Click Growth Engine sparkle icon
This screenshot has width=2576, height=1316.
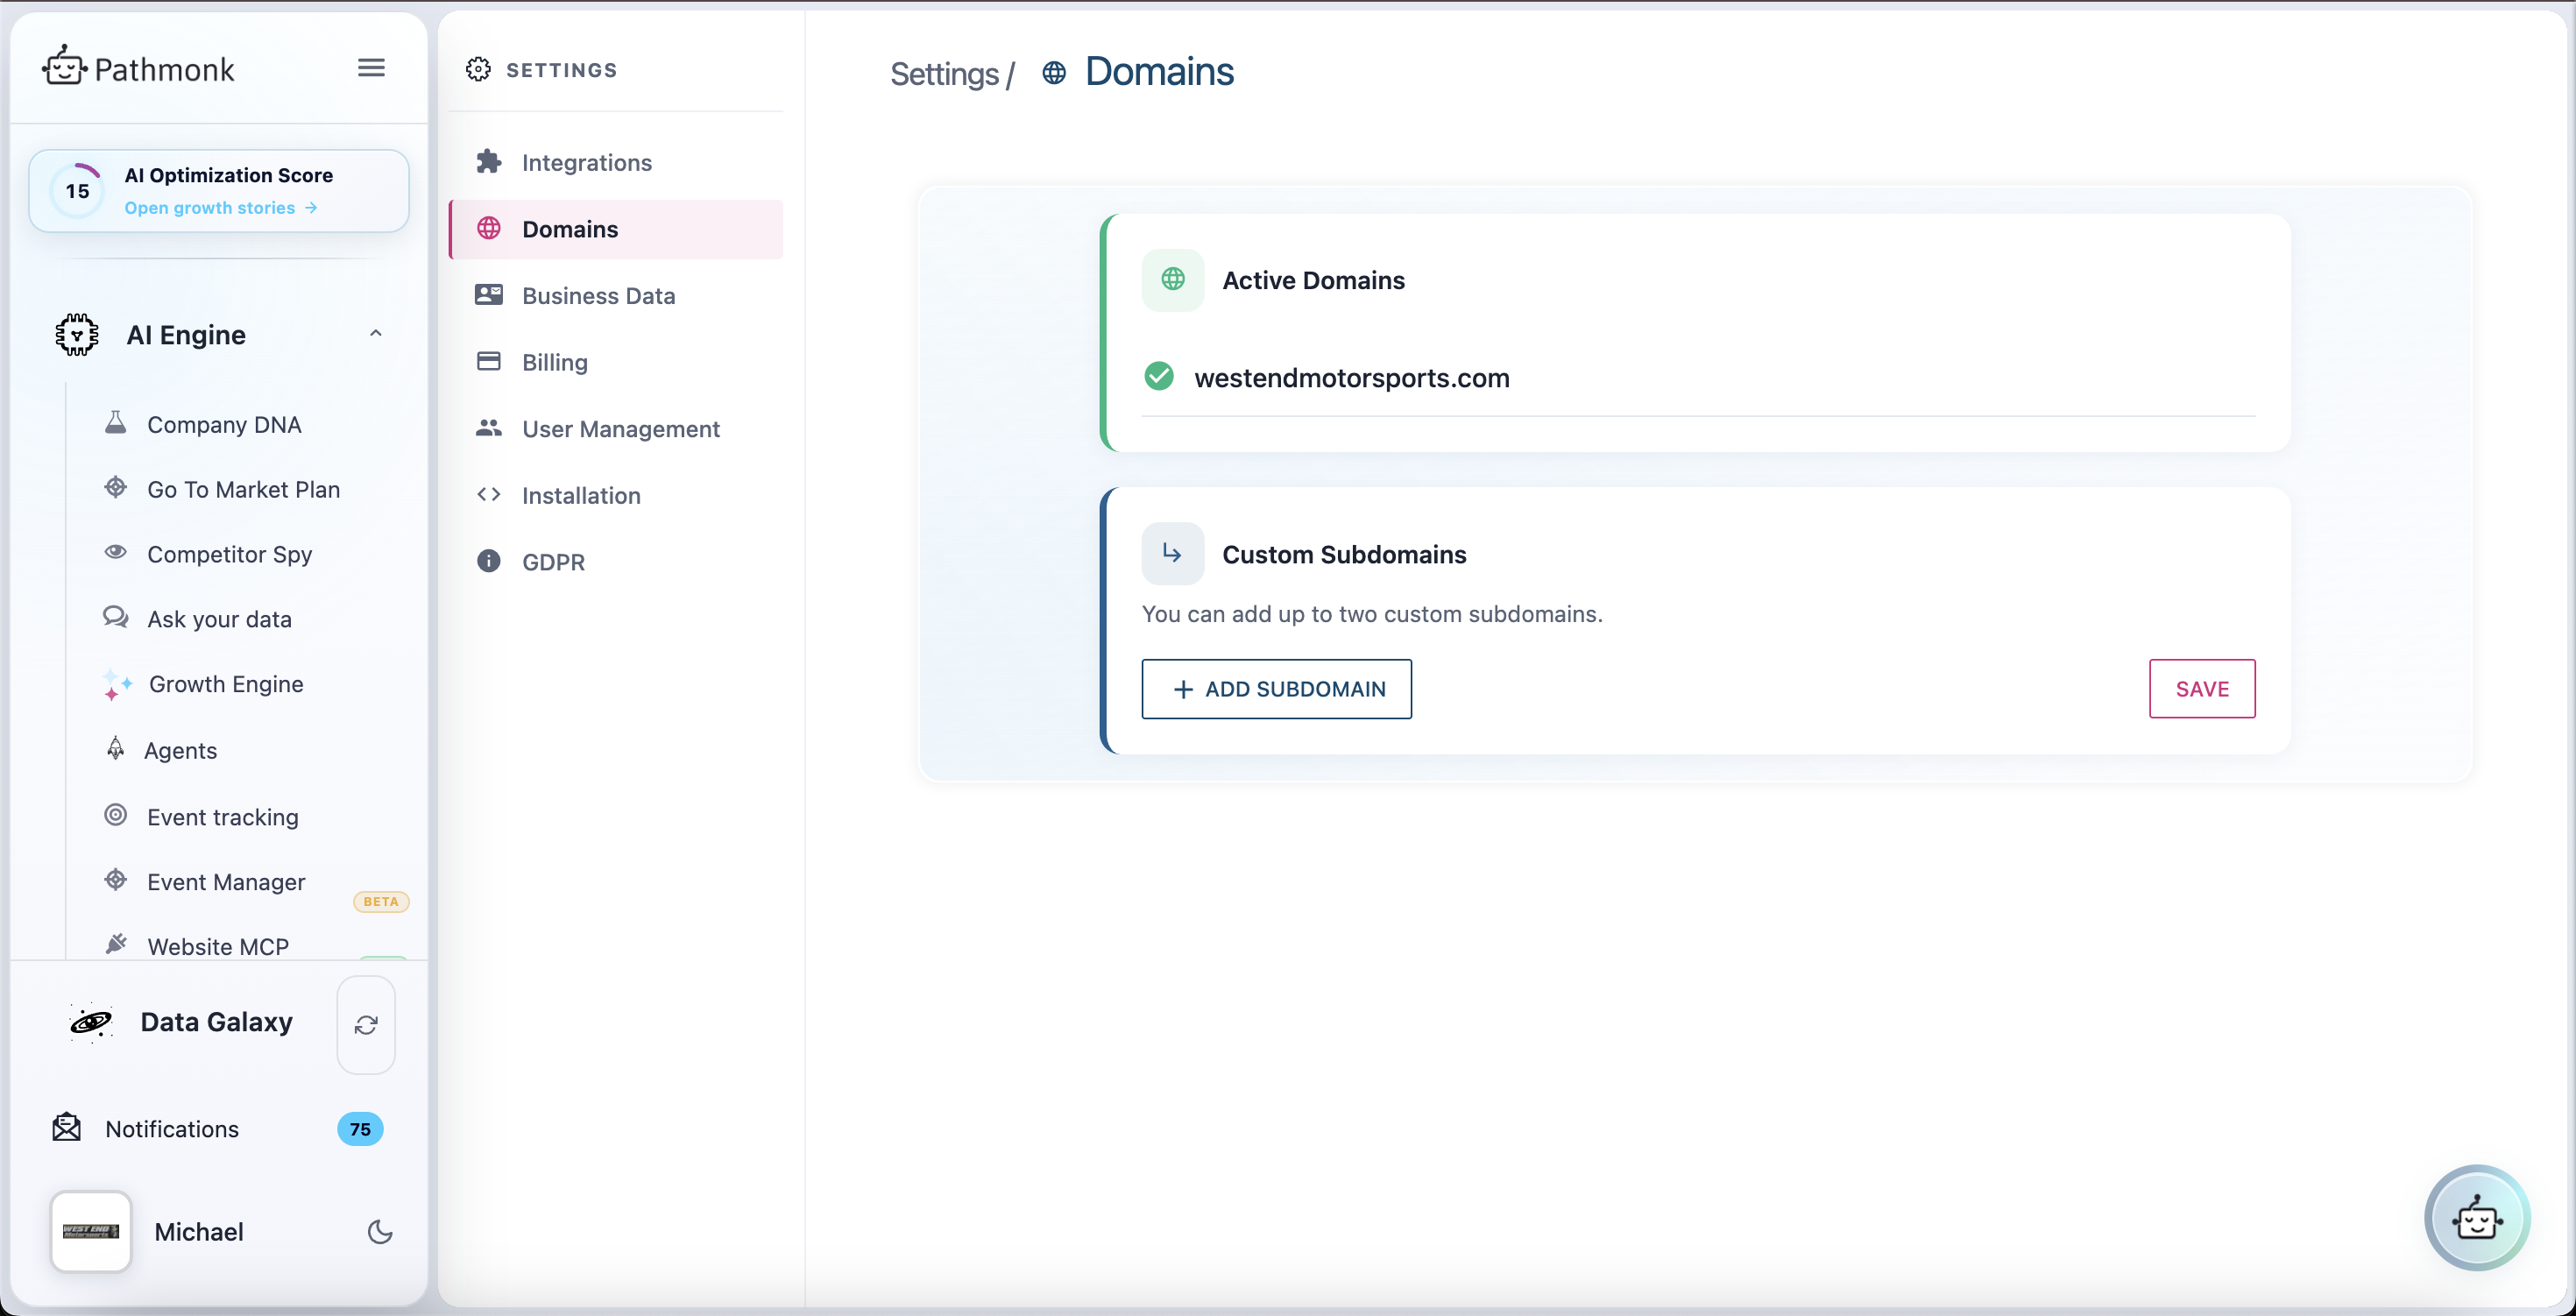tap(117, 685)
